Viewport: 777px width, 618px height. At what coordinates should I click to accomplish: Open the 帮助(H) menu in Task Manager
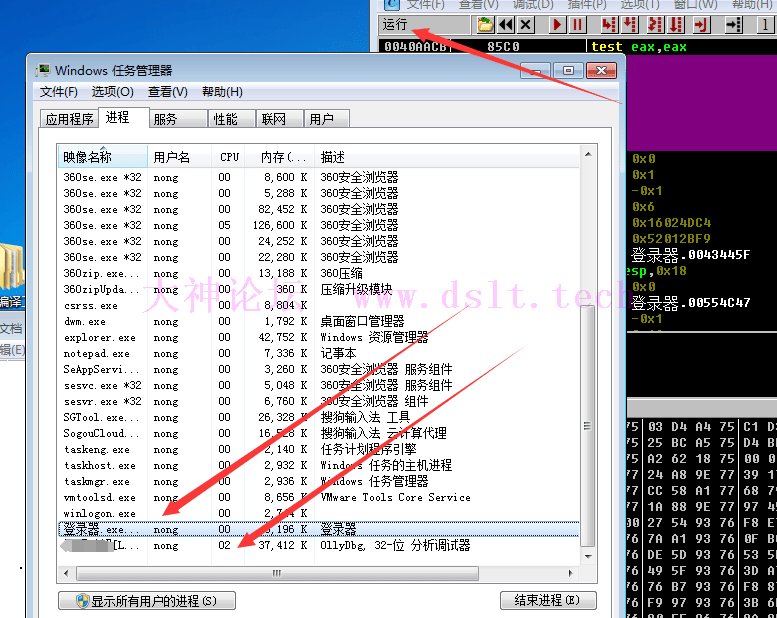[x=222, y=92]
